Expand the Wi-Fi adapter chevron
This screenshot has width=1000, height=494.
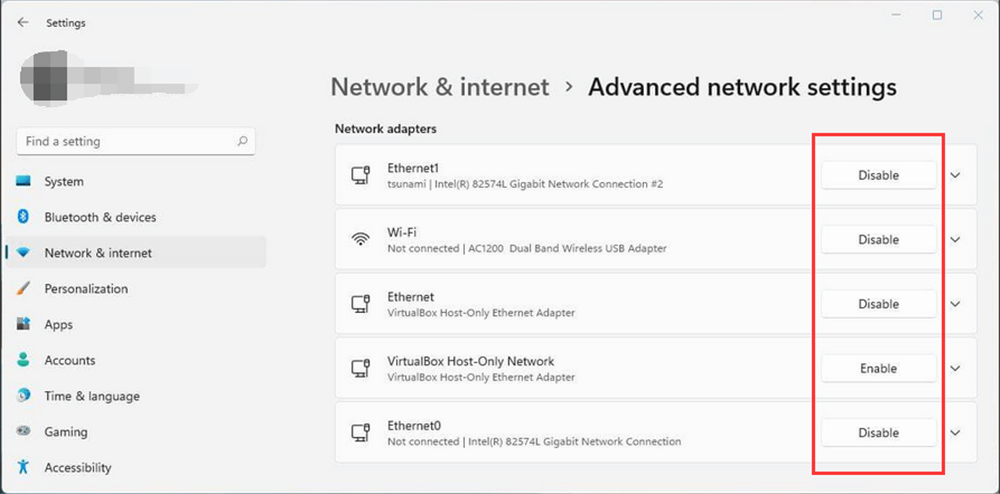[x=955, y=240]
